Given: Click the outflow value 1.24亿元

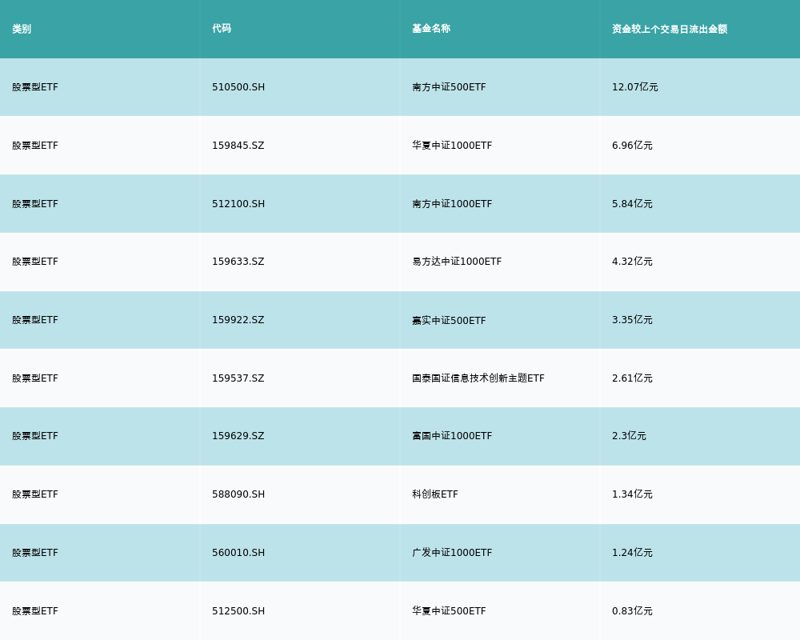Looking at the screenshot, I should (632, 553).
